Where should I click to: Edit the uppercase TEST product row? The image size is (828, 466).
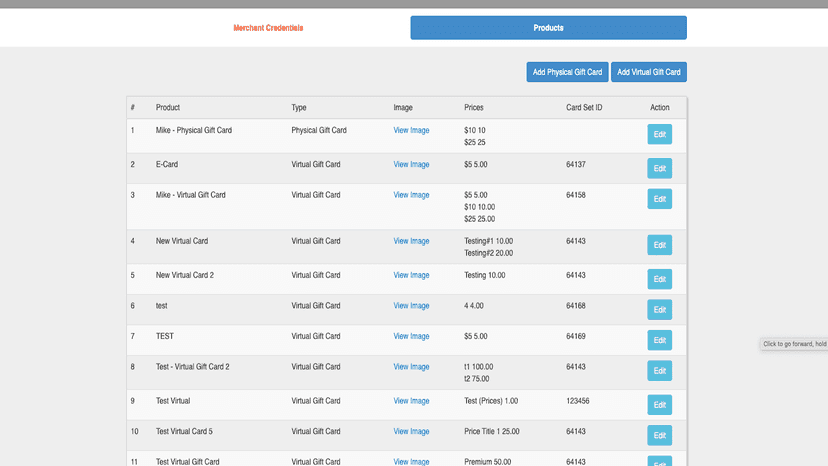click(x=660, y=340)
